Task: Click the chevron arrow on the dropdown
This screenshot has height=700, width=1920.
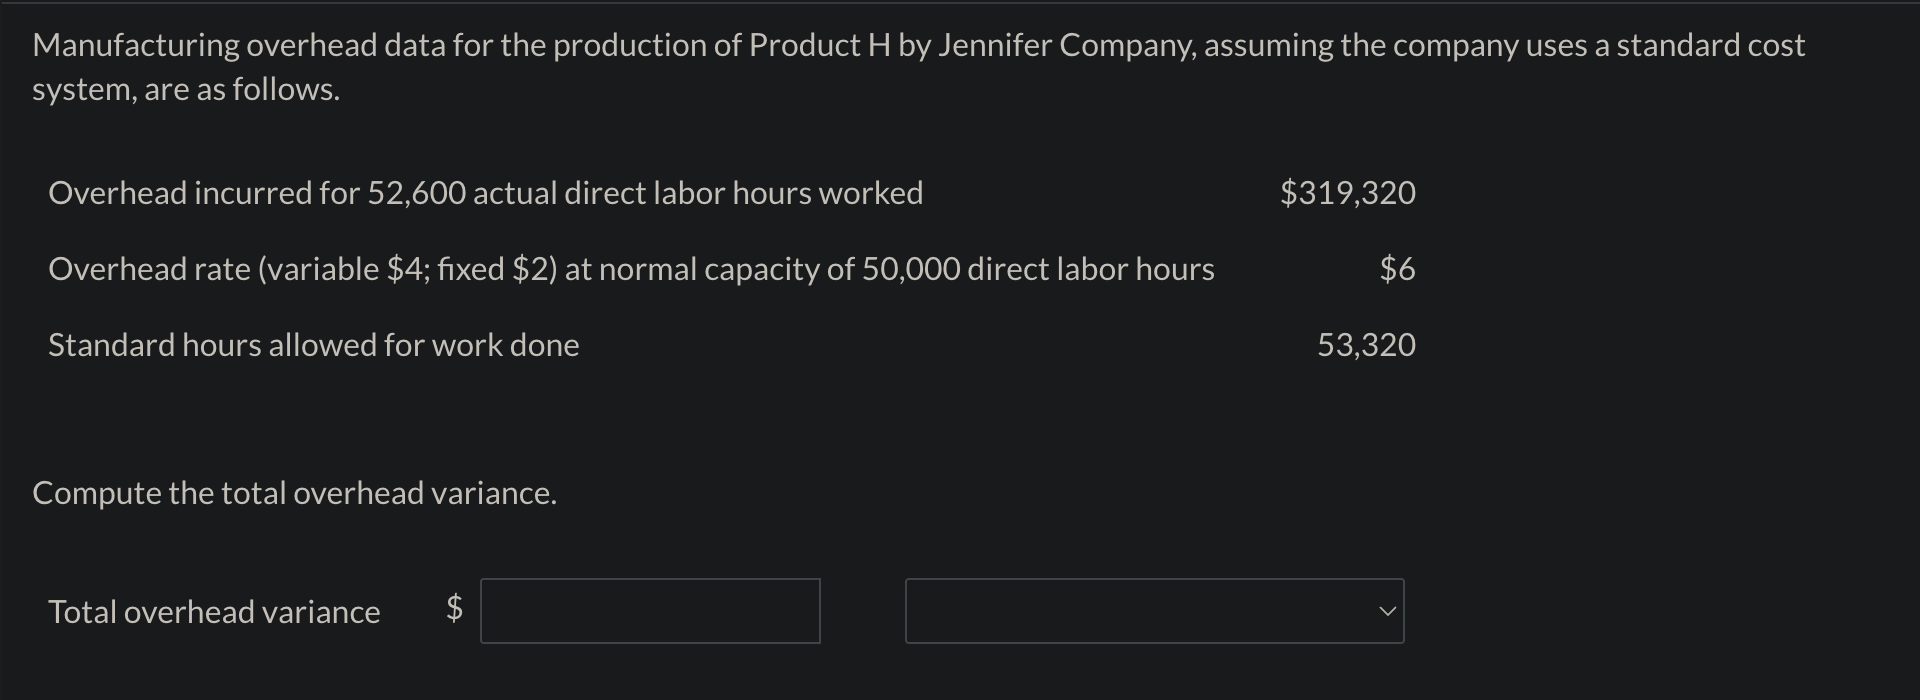Action: (x=1386, y=611)
